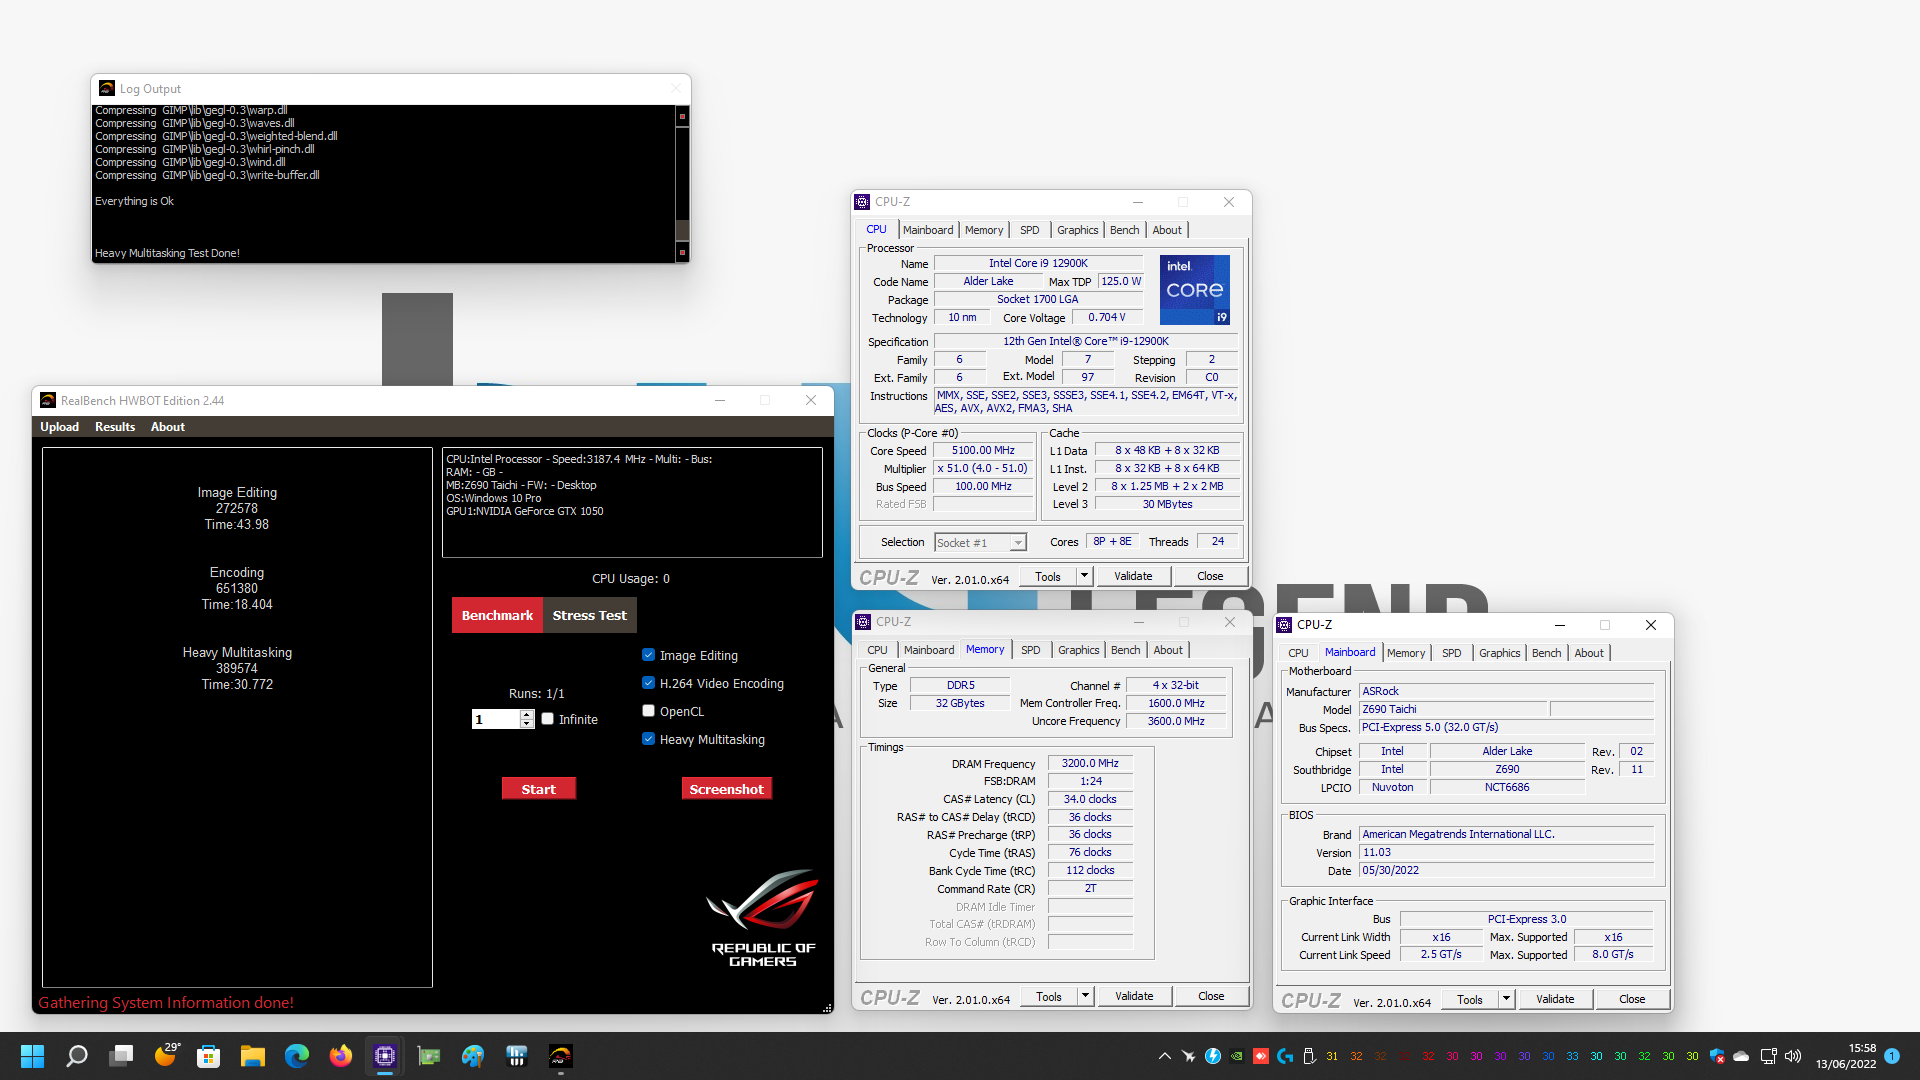The height and width of the screenshot is (1080, 1920).
Task: Click the RealBench title bar icon
Action: click(x=48, y=400)
